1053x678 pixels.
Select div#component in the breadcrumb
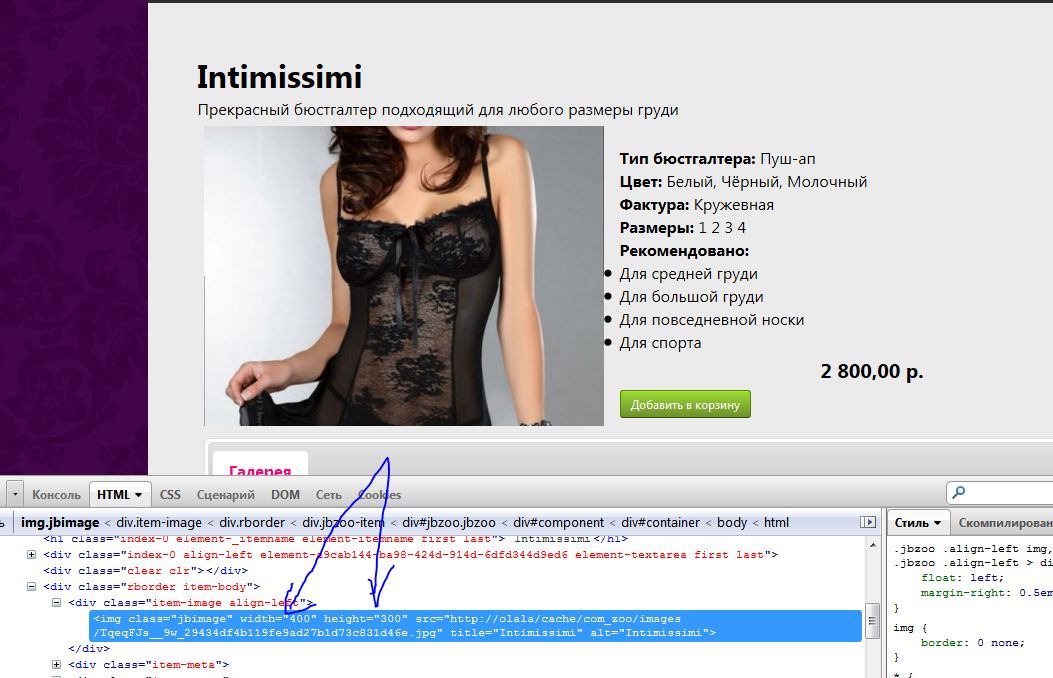[x=559, y=522]
